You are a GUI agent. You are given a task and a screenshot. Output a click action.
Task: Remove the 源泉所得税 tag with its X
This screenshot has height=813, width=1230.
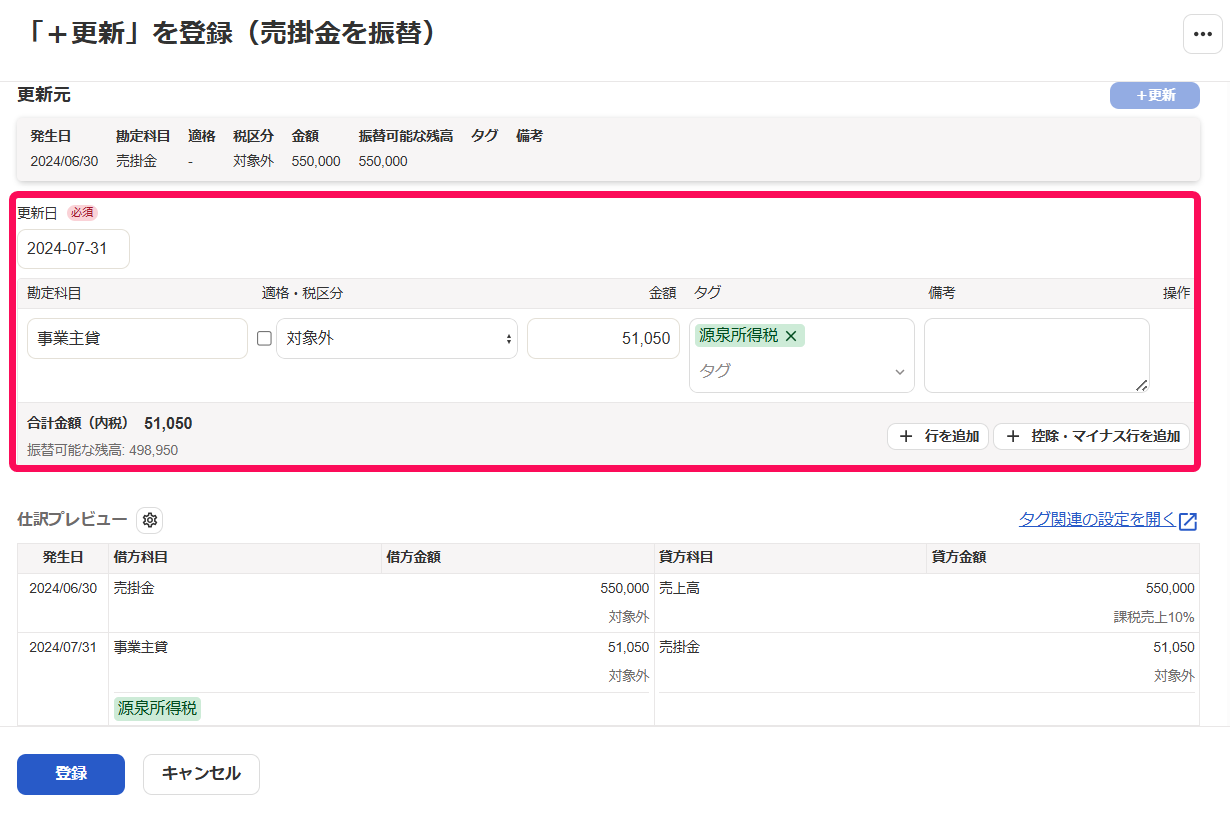tap(791, 336)
